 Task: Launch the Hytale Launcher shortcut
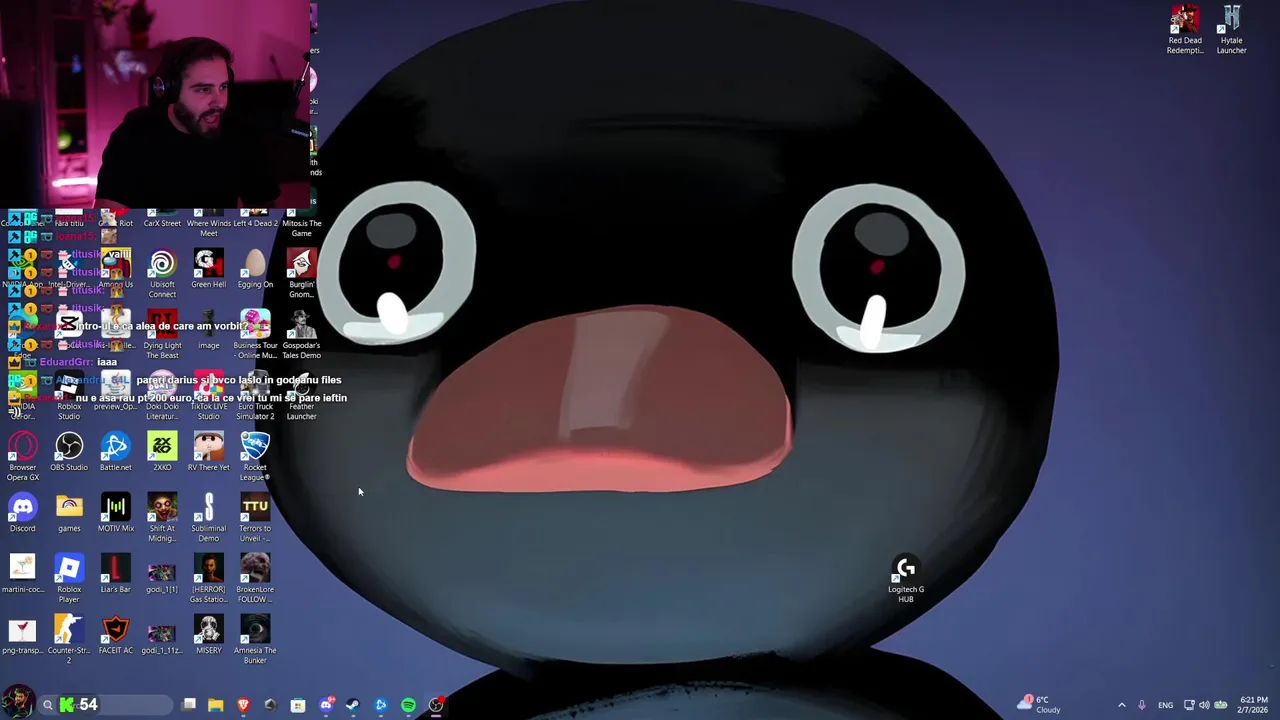[1231, 30]
